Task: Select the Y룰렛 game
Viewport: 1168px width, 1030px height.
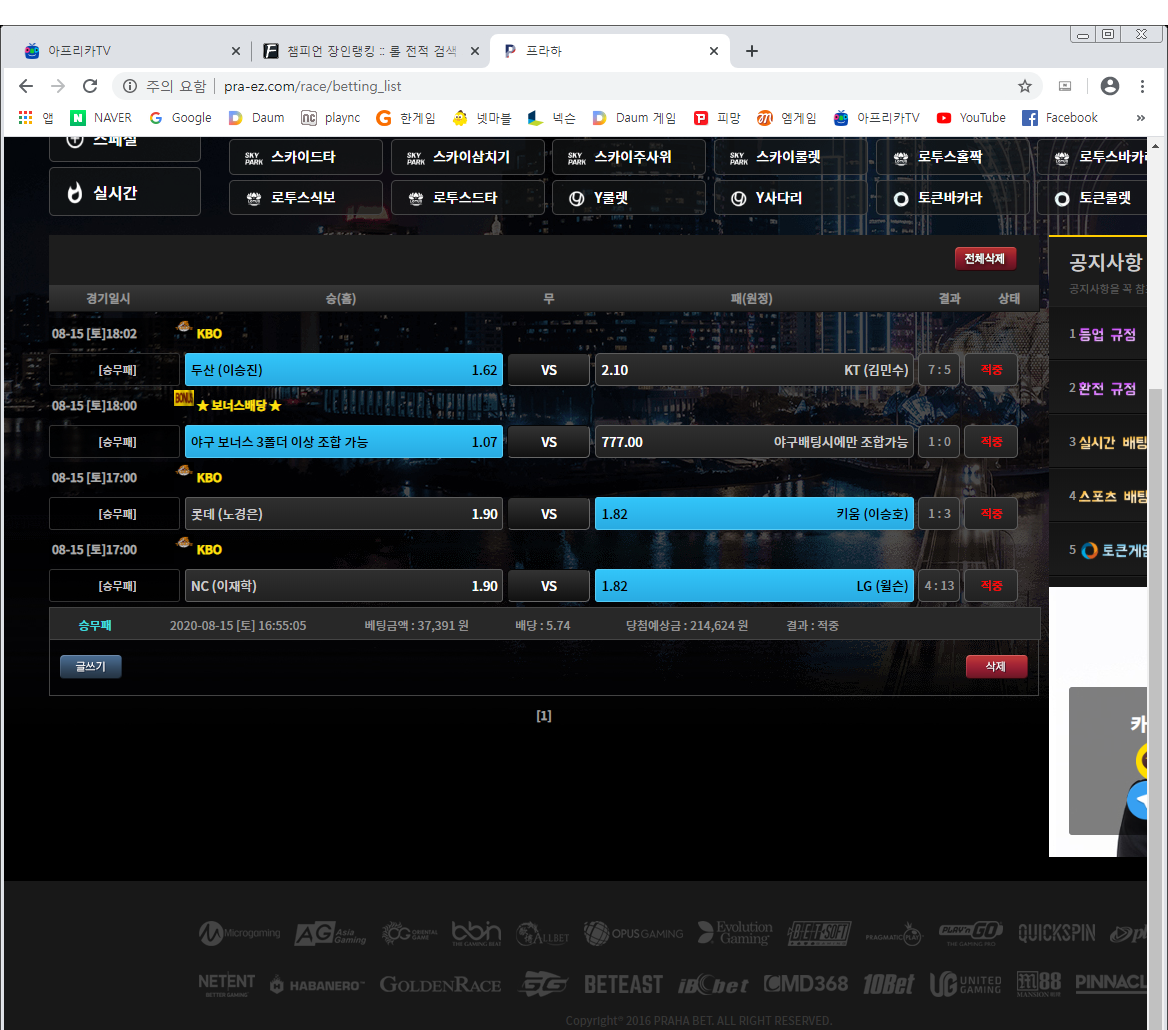Action: 628,198
